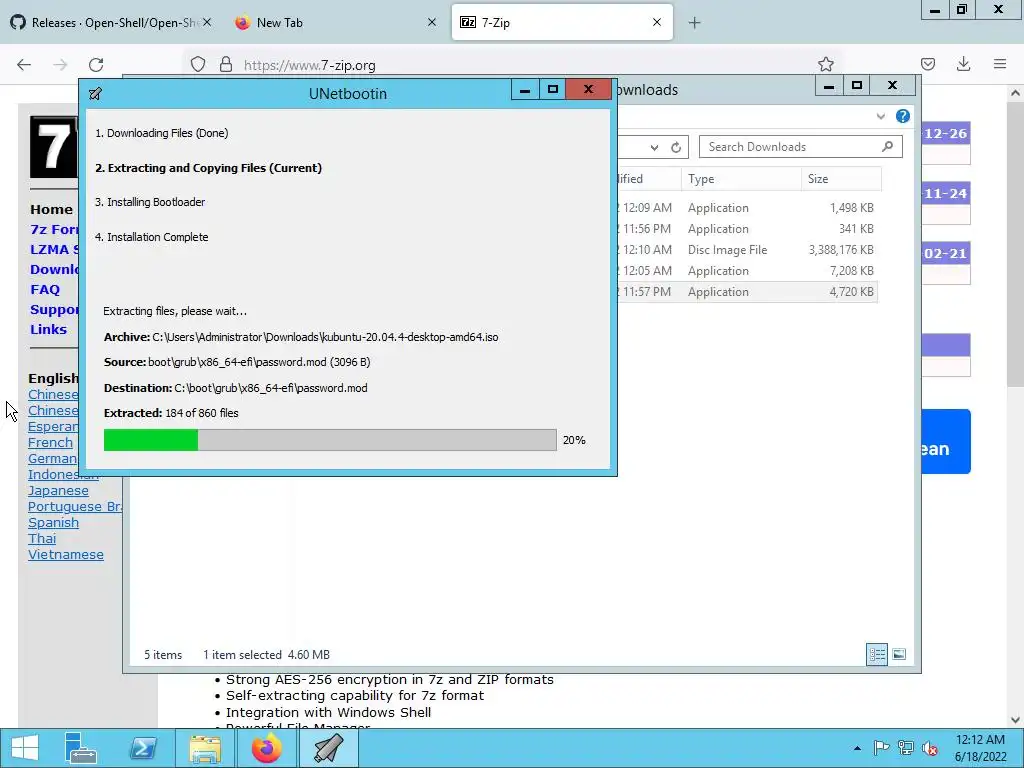Switch to the Releases Open-Shell tab
Screen dimensions: 1024x768
111,22
